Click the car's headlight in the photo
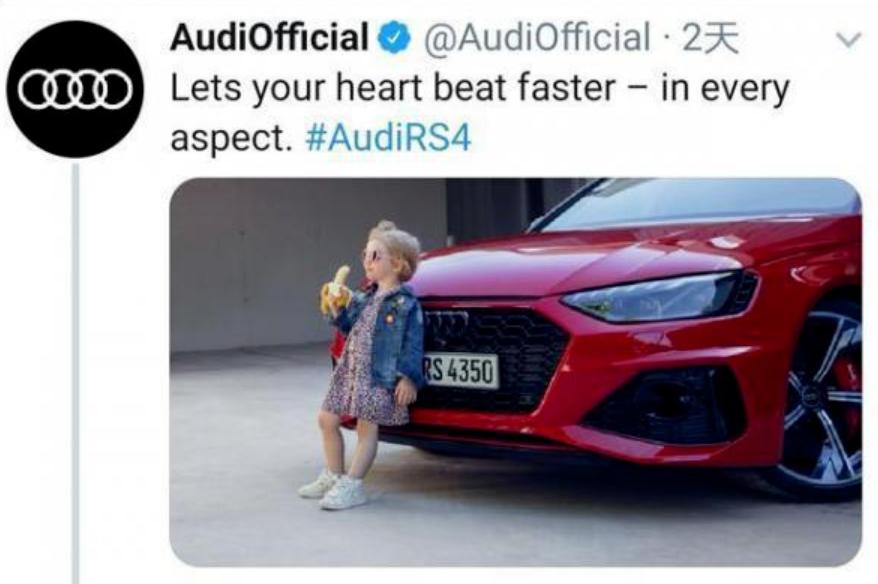 pos(659,296)
